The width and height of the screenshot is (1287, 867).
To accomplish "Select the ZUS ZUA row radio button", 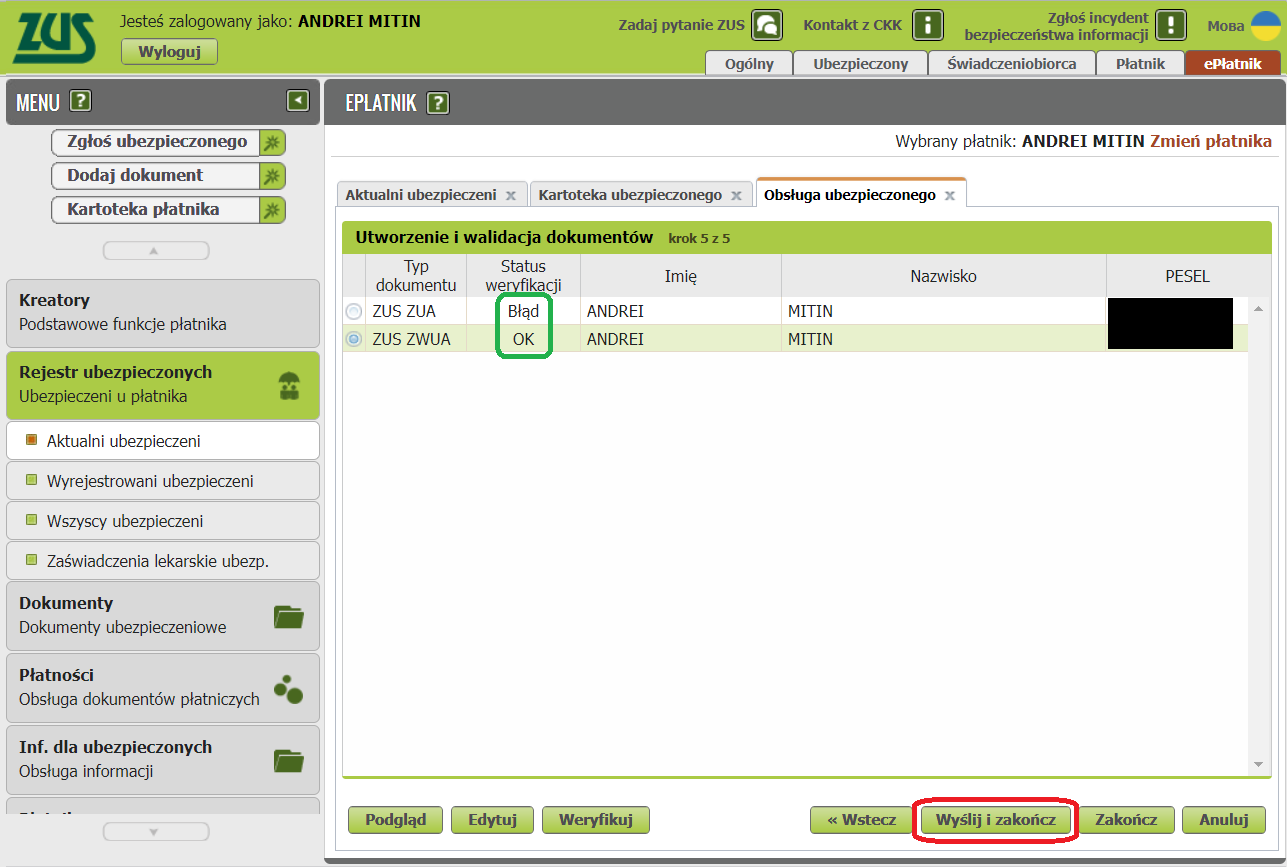I will pos(354,312).
